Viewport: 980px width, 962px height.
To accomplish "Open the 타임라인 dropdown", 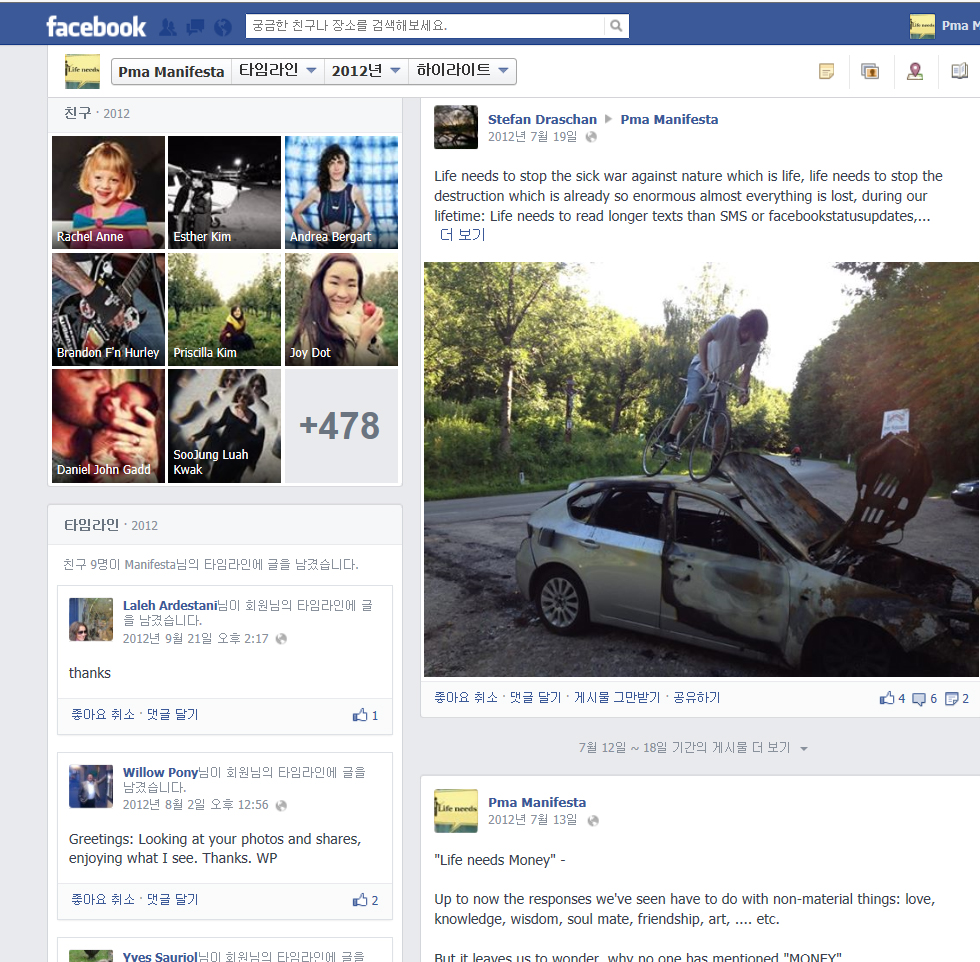I will (x=278, y=71).
